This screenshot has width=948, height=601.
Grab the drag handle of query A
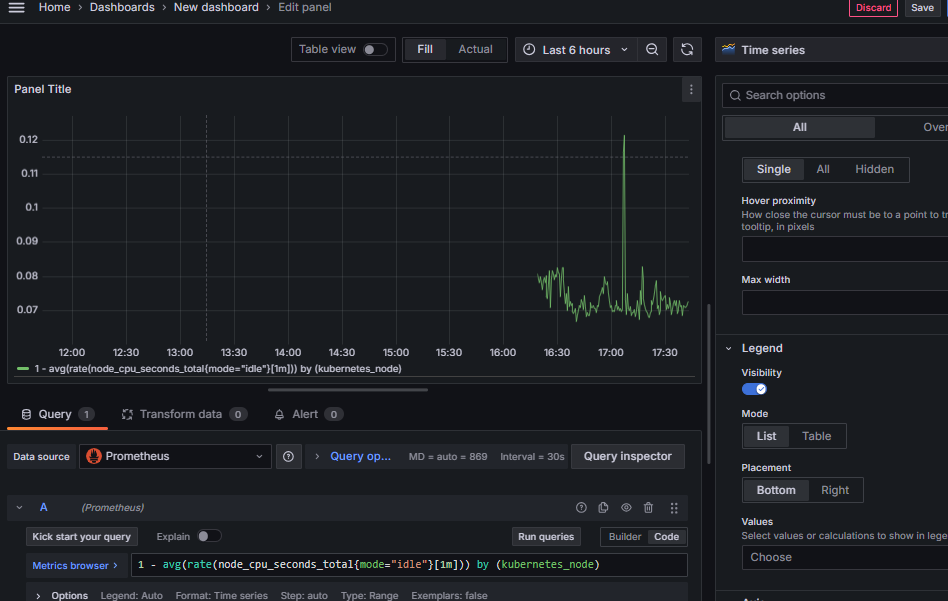[674, 508]
